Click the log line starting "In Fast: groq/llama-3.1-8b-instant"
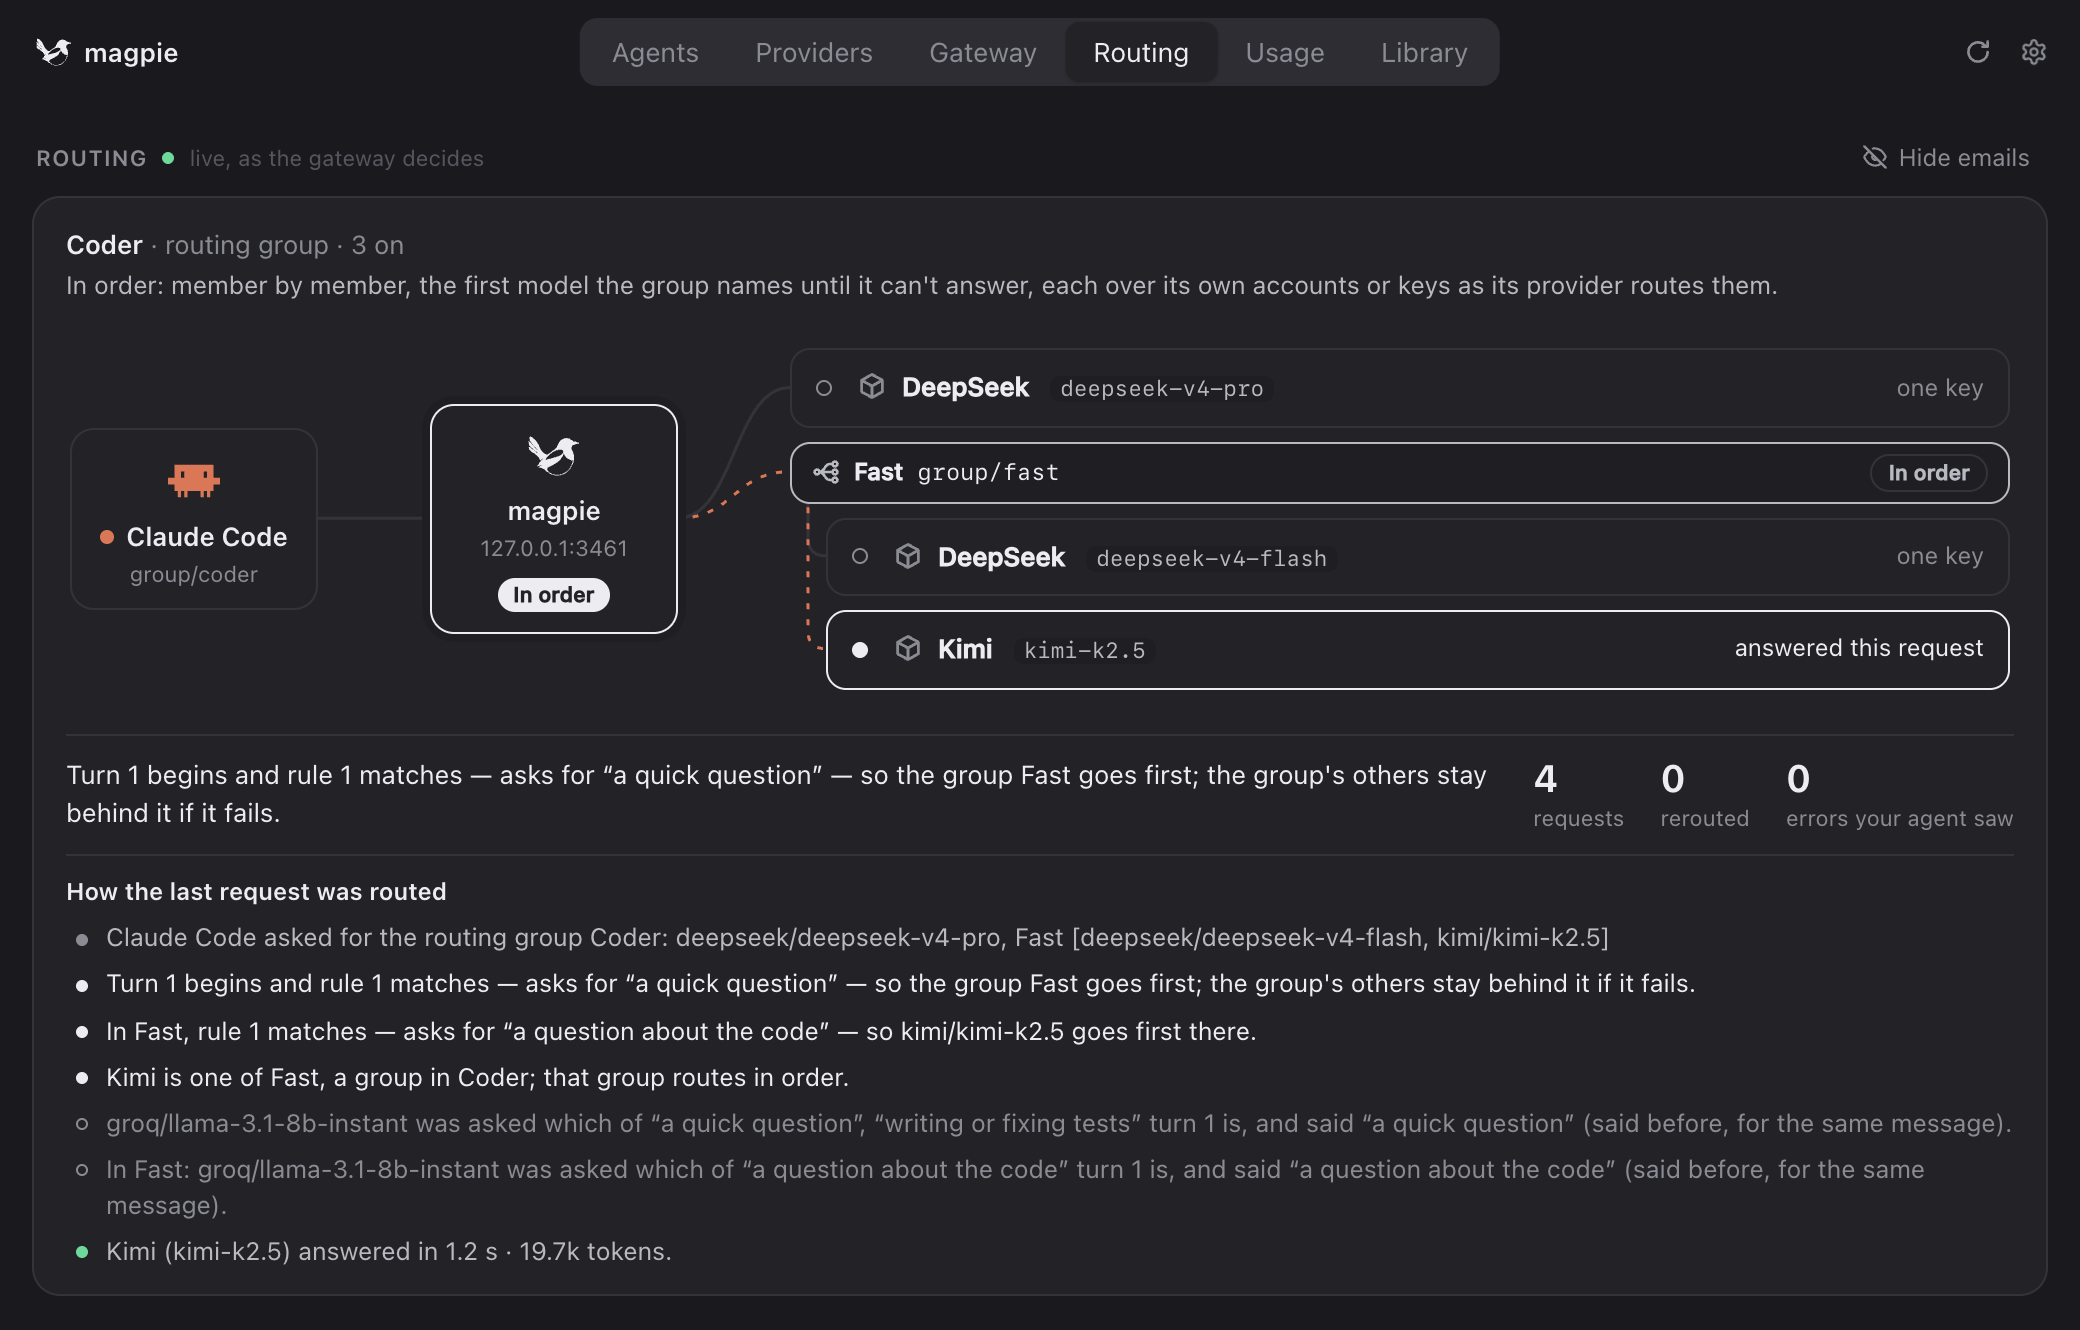2080x1330 pixels. click(1015, 1187)
